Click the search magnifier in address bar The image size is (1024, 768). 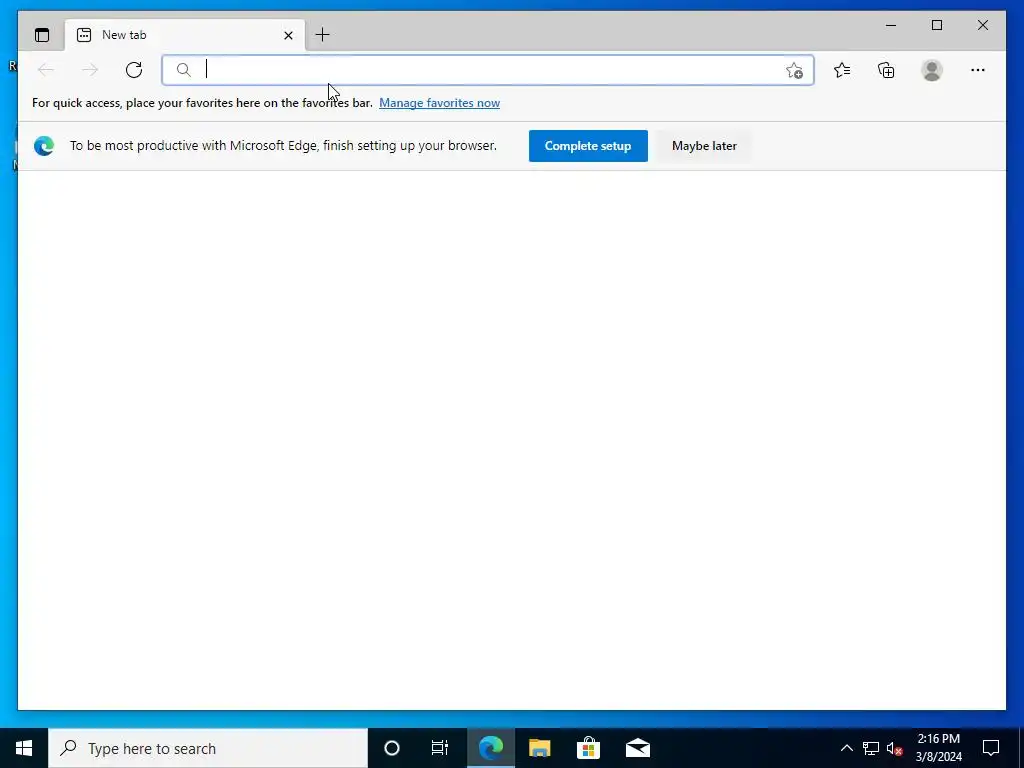[184, 70]
